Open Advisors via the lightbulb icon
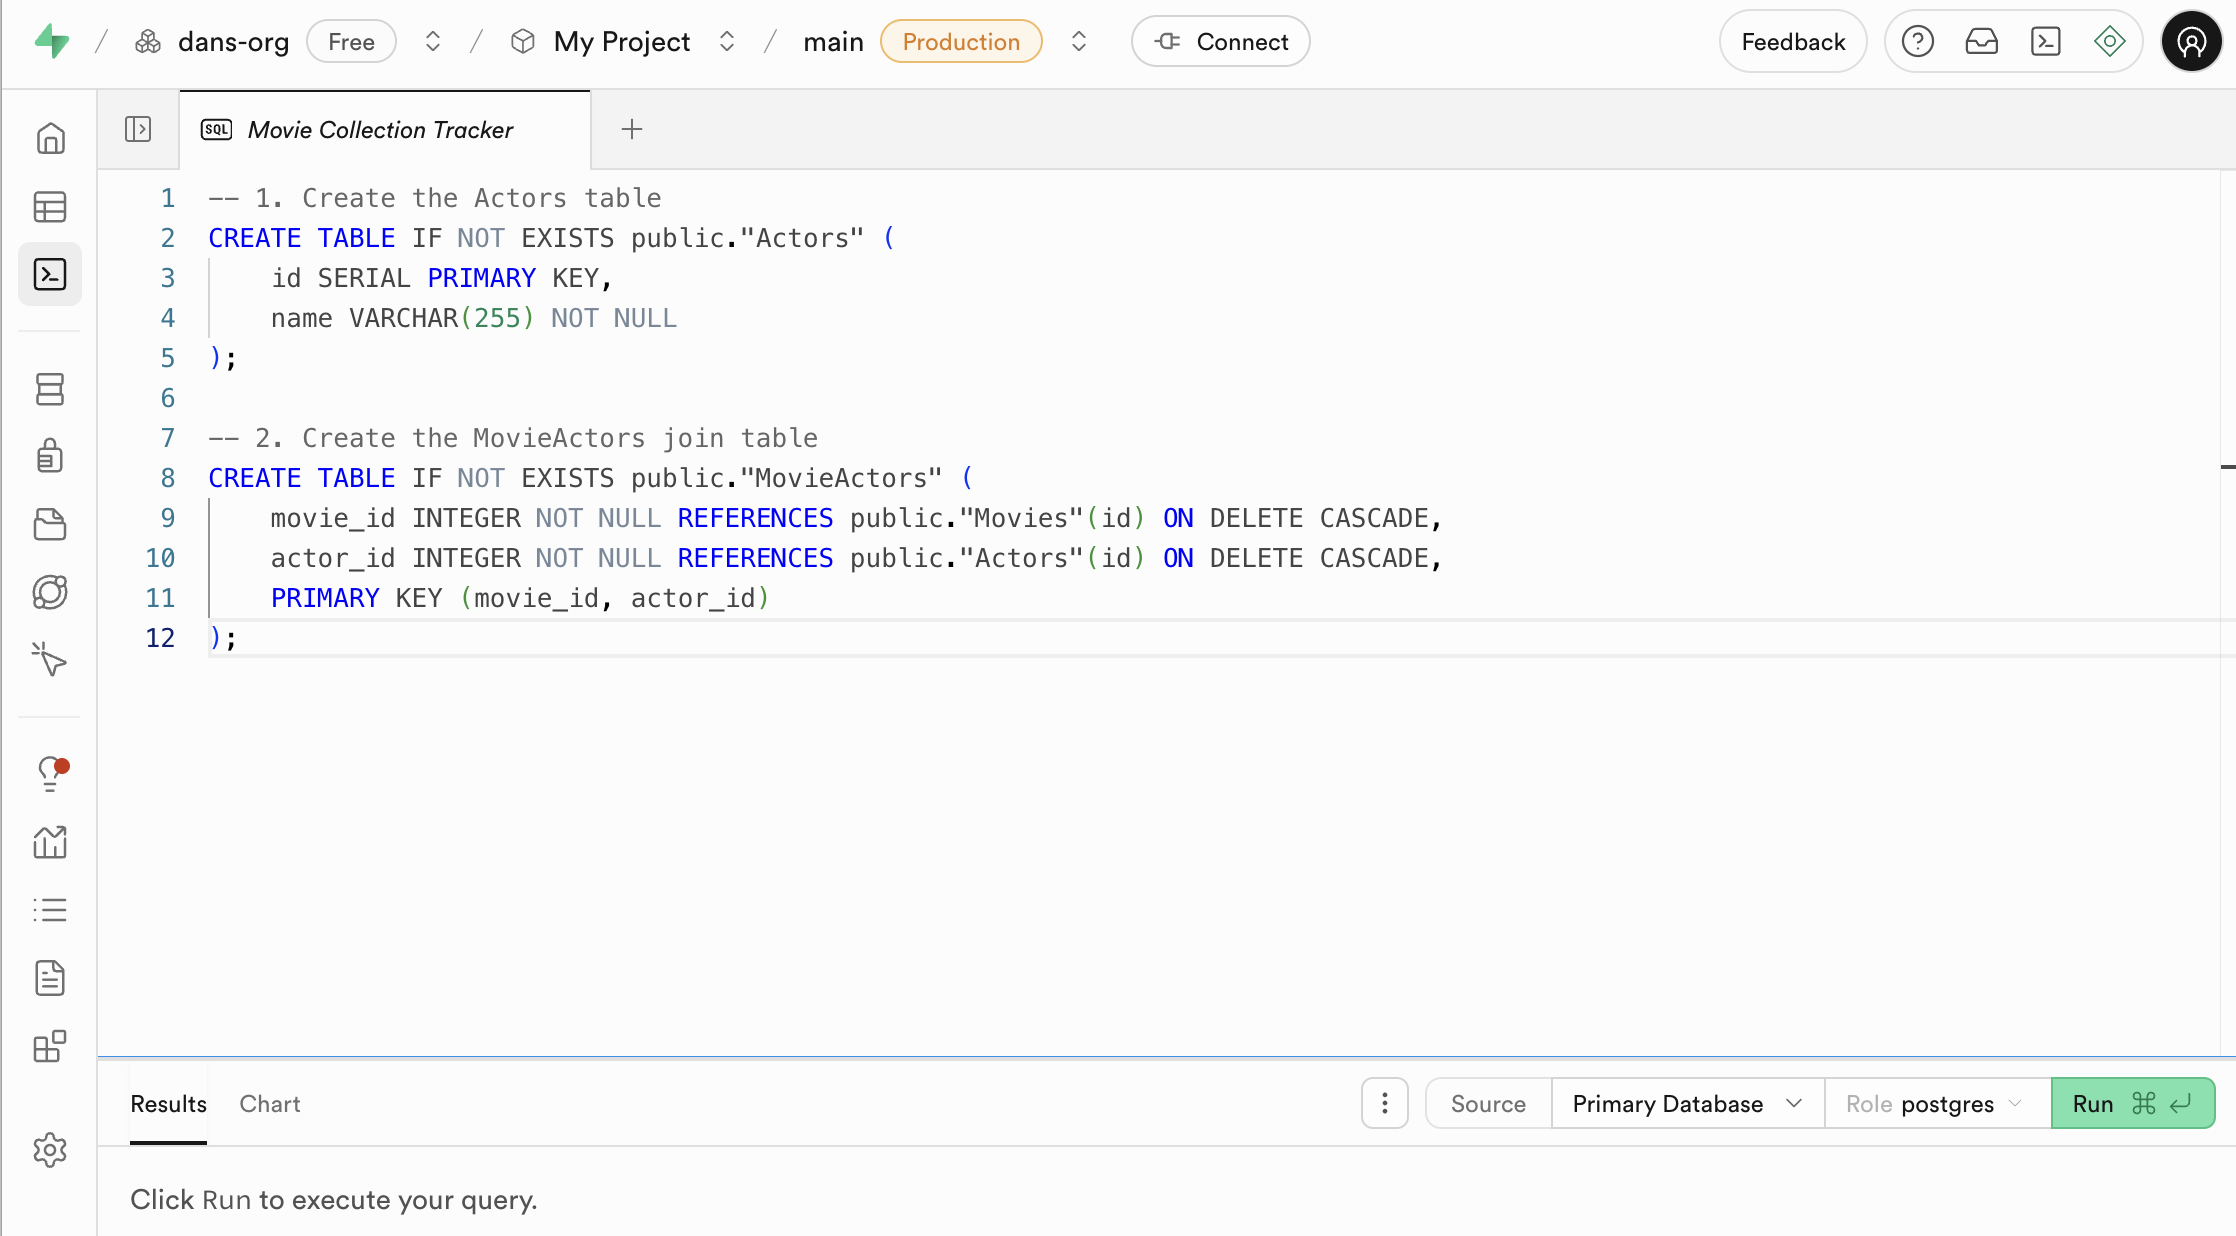The width and height of the screenshot is (2236, 1236). pyautogui.click(x=50, y=773)
